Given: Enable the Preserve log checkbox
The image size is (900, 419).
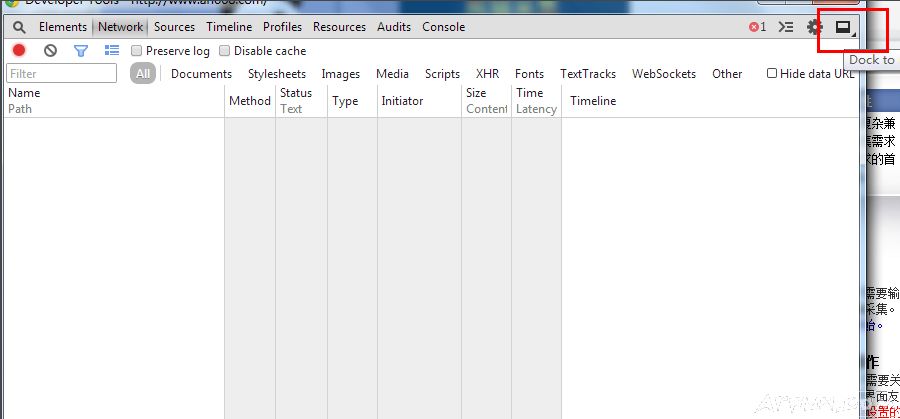Looking at the screenshot, I should 137,51.
